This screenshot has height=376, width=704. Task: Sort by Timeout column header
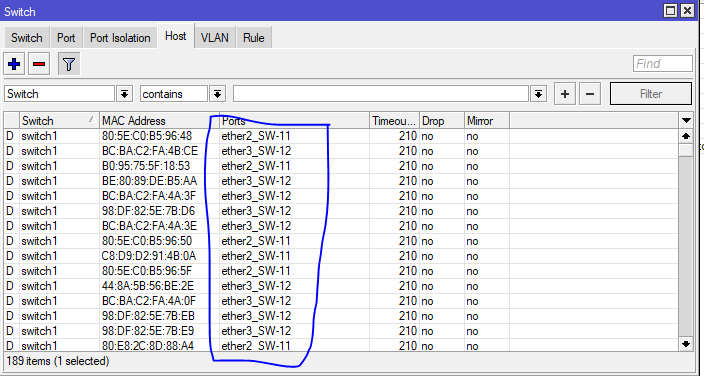pyautogui.click(x=394, y=120)
